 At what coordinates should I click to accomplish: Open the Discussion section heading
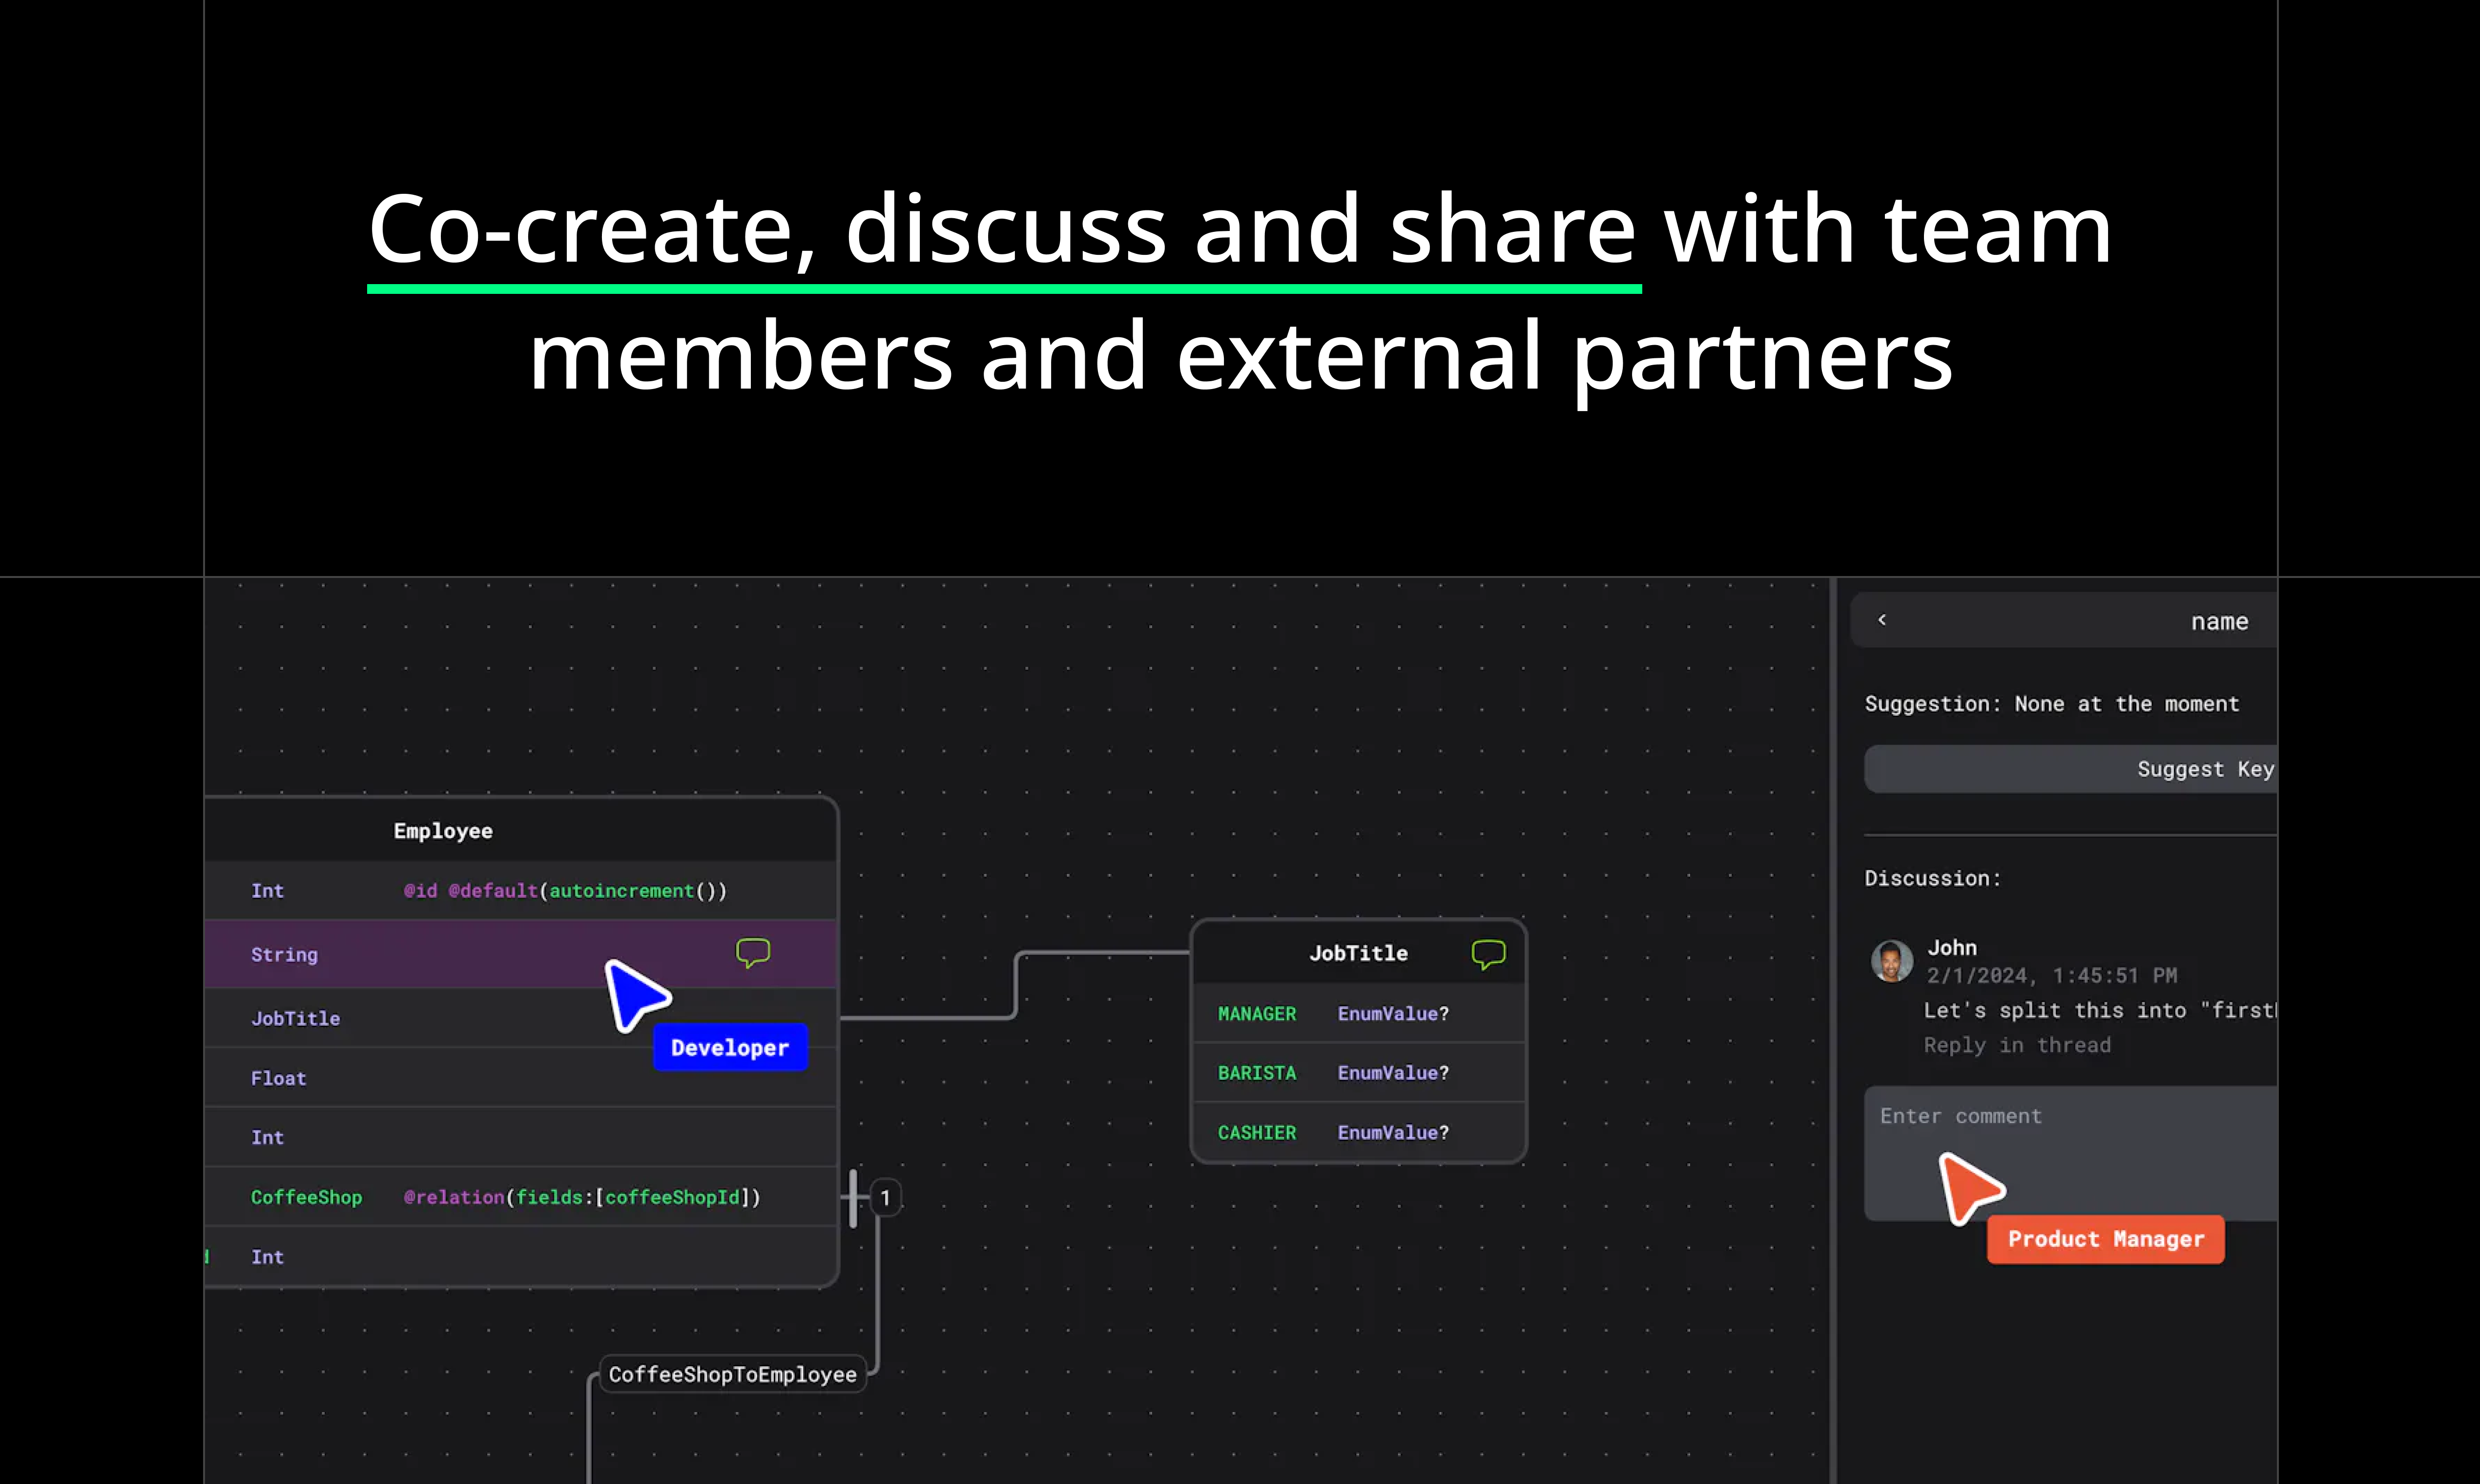(1932, 878)
